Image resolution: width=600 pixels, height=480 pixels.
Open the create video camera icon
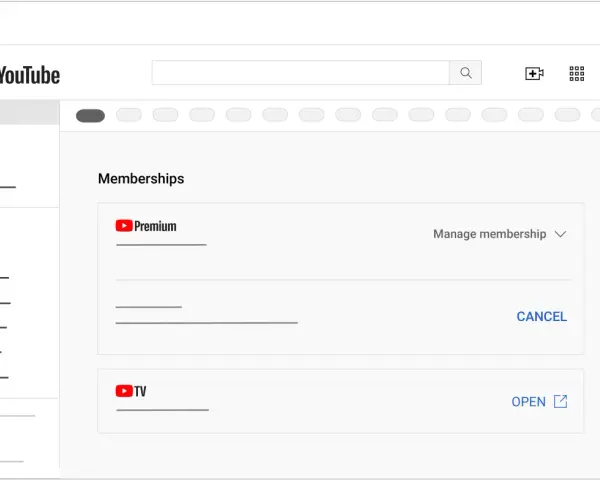click(x=534, y=73)
